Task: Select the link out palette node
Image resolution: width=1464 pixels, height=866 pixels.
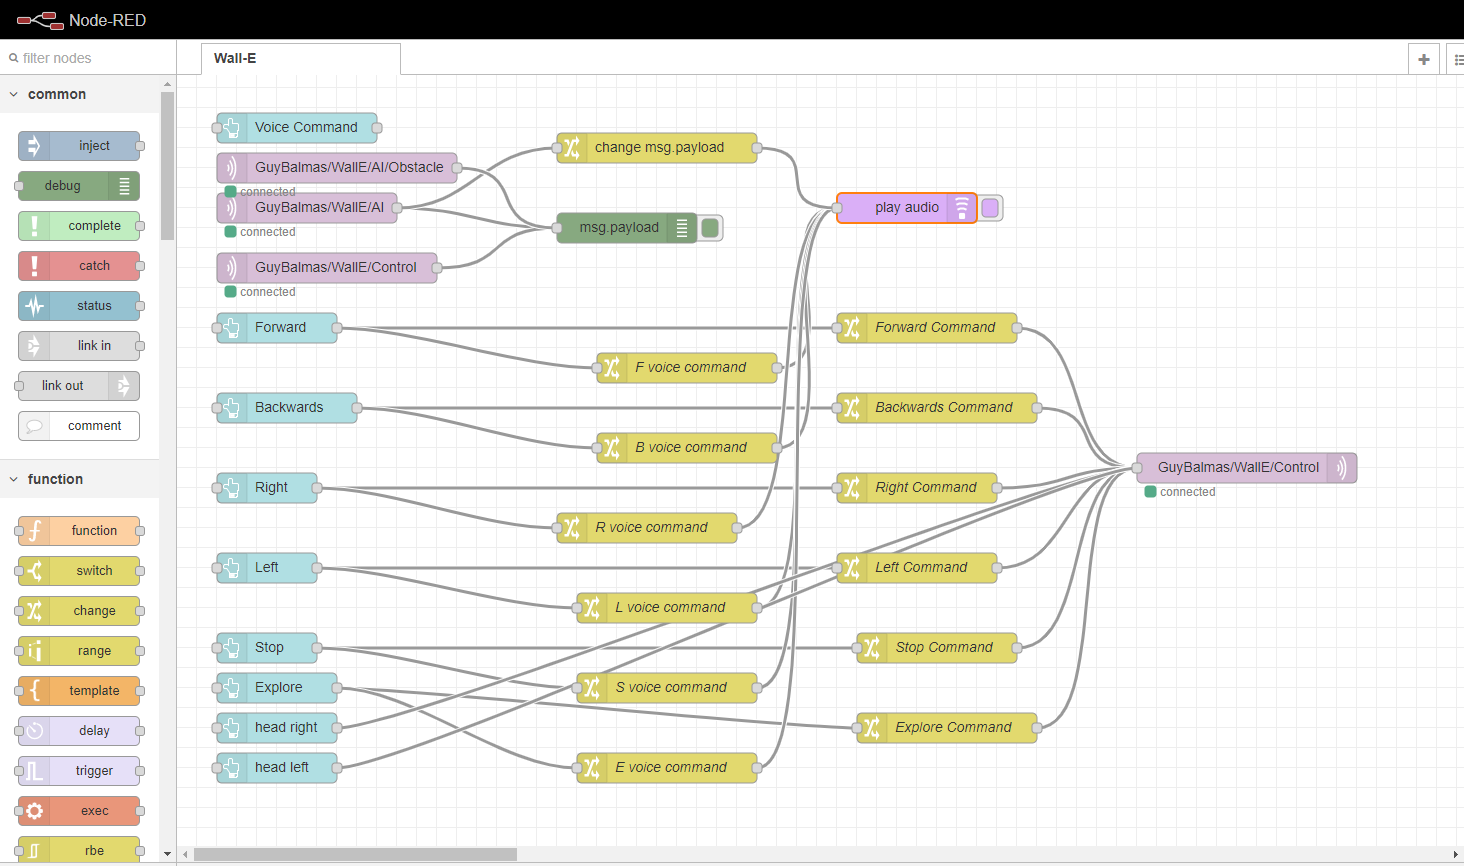Action: [79, 386]
